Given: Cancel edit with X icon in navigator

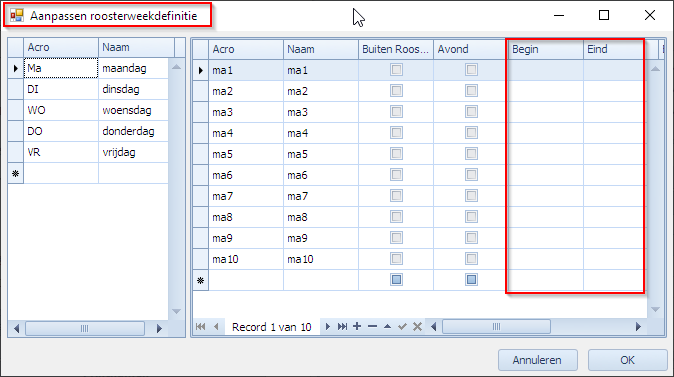Looking at the screenshot, I should pyautogui.click(x=417, y=327).
